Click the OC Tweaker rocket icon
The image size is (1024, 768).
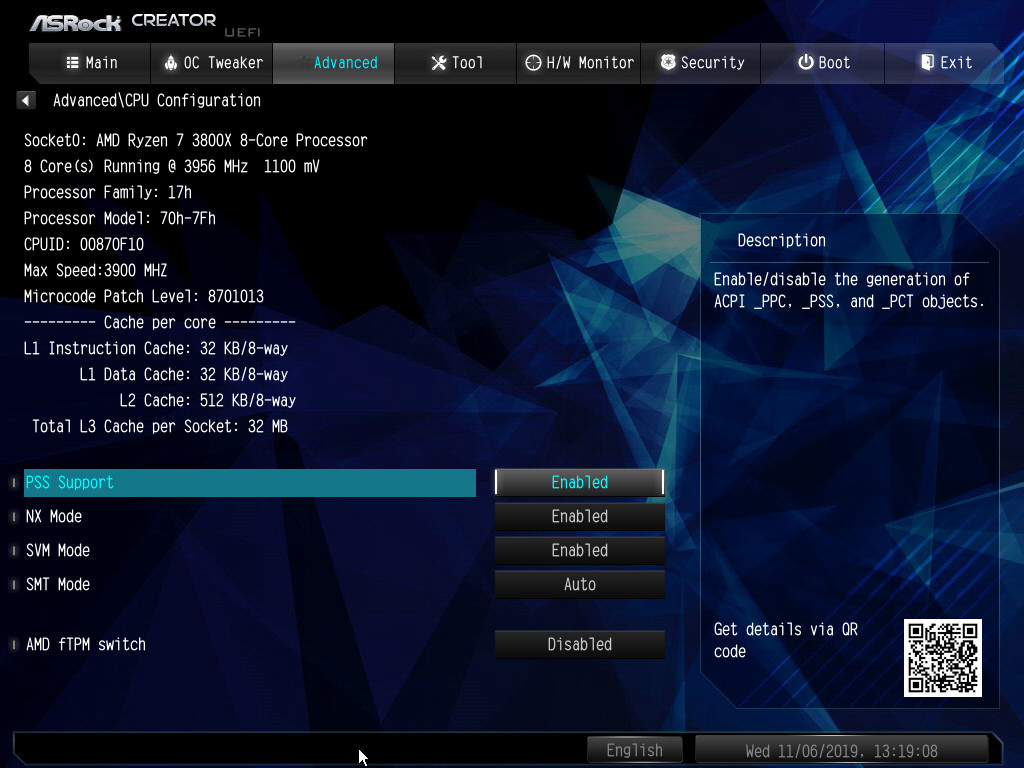(x=170, y=62)
